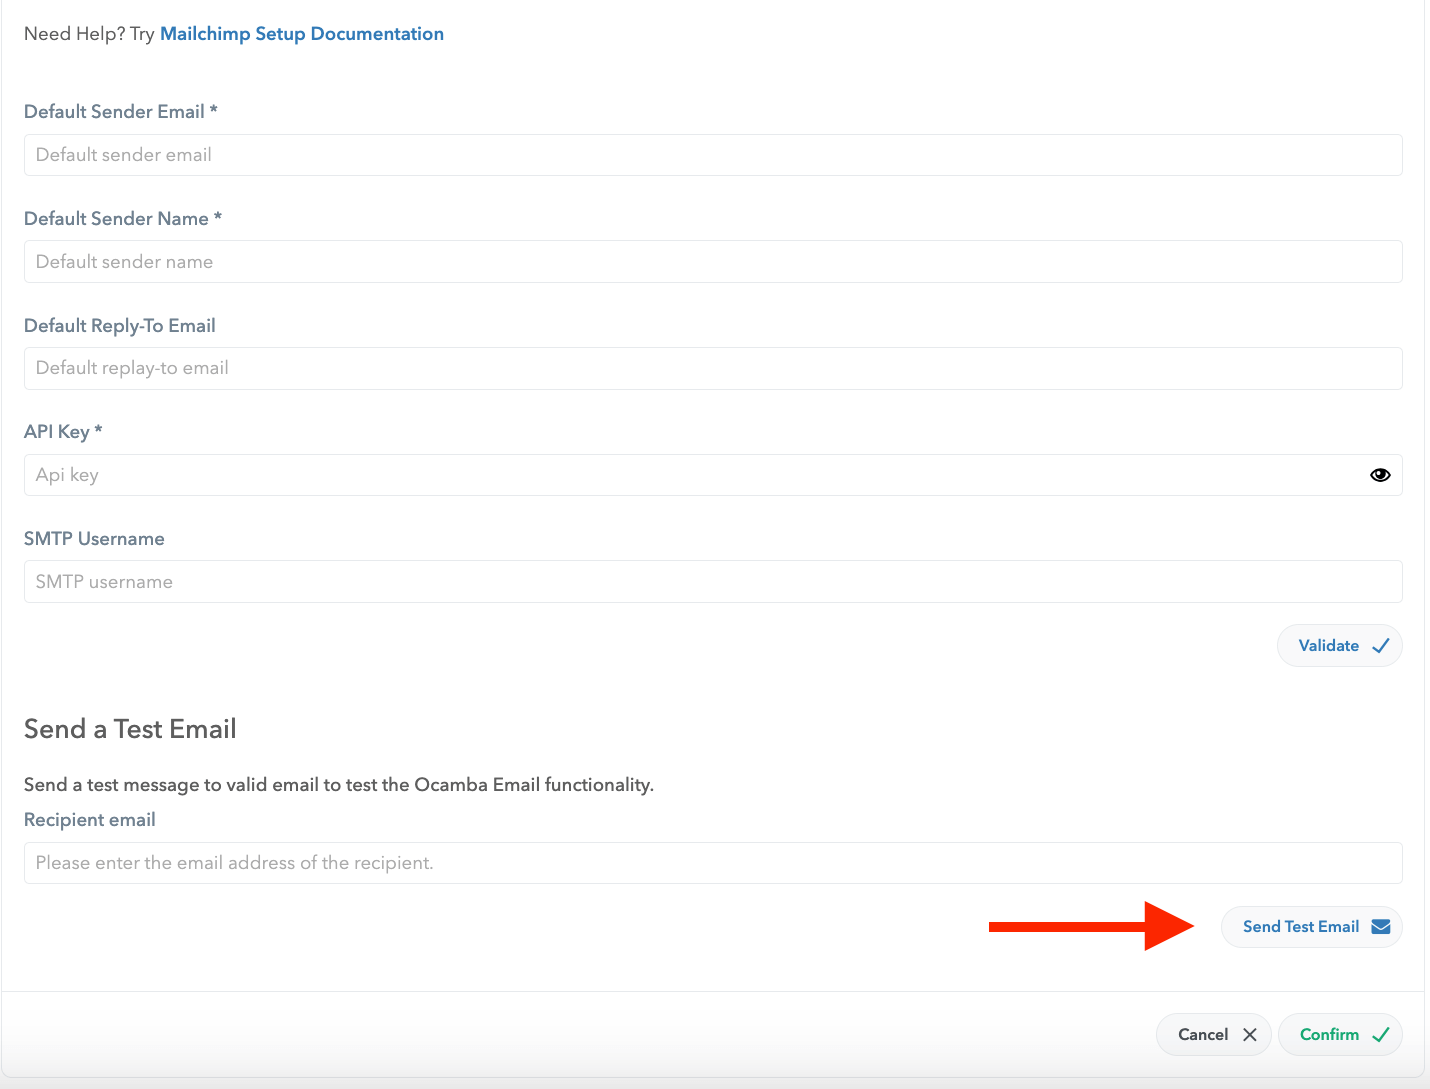Confirm the email provider settings

[x=1340, y=1035]
